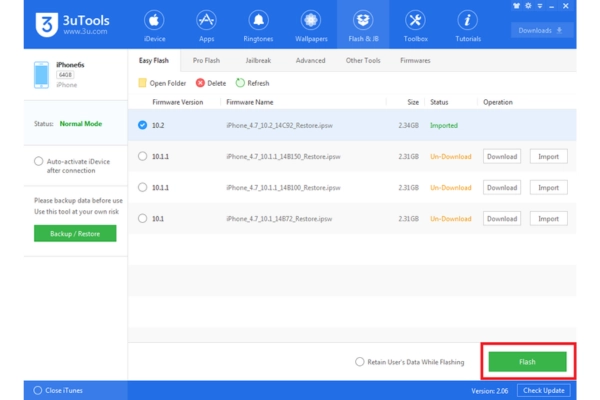Viewport: 600px width, 400px height.
Task: Select the Flash & JB icon
Action: (x=362, y=21)
